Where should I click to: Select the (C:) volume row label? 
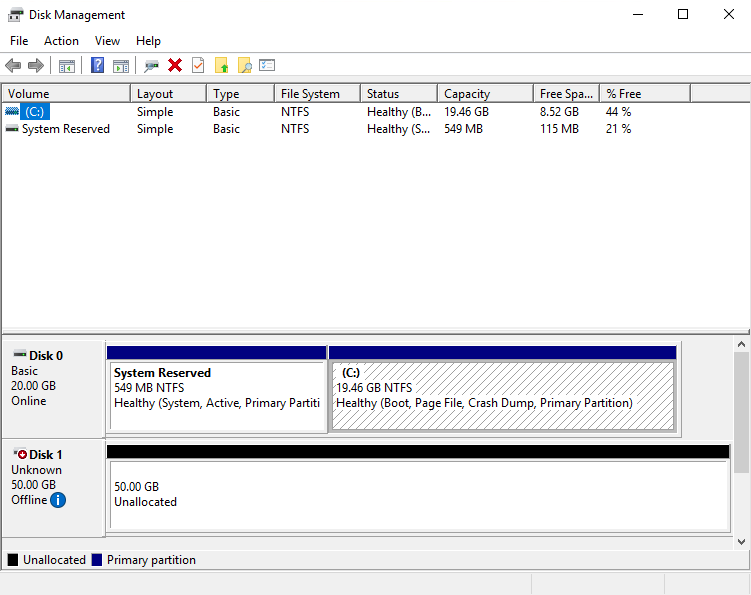(34, 112)
